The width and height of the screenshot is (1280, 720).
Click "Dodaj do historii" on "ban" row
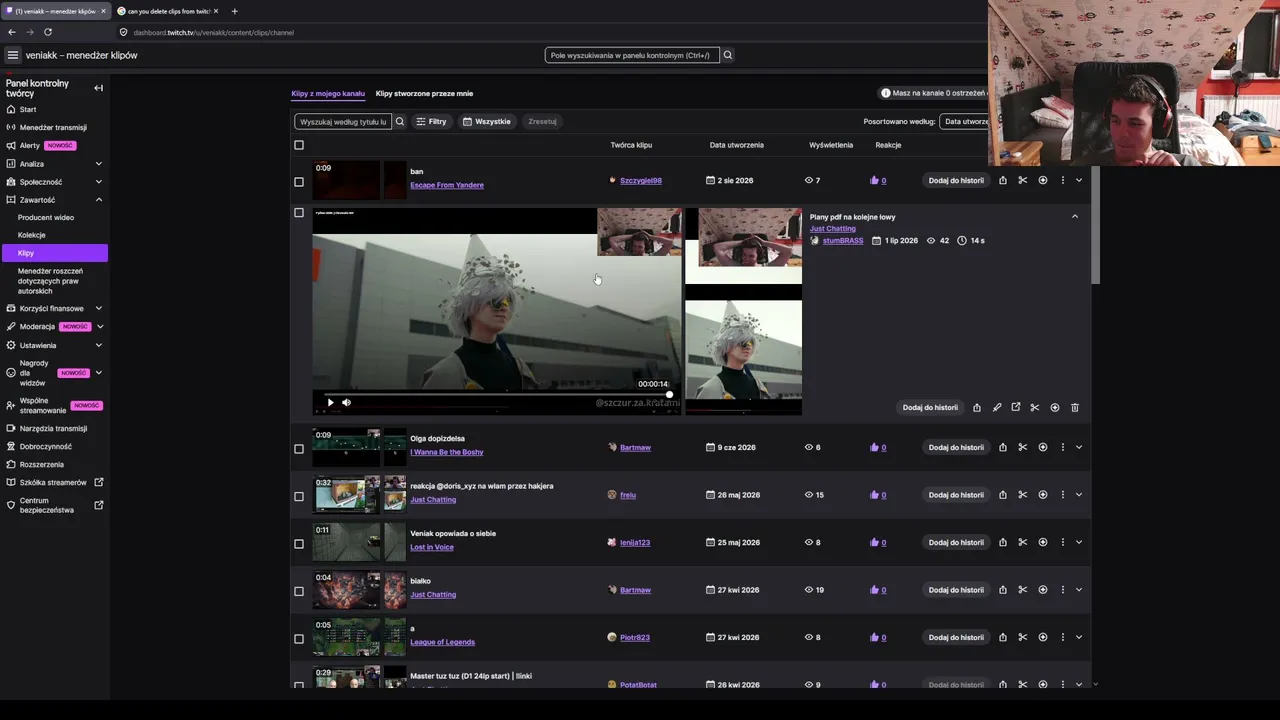point(956,181)
